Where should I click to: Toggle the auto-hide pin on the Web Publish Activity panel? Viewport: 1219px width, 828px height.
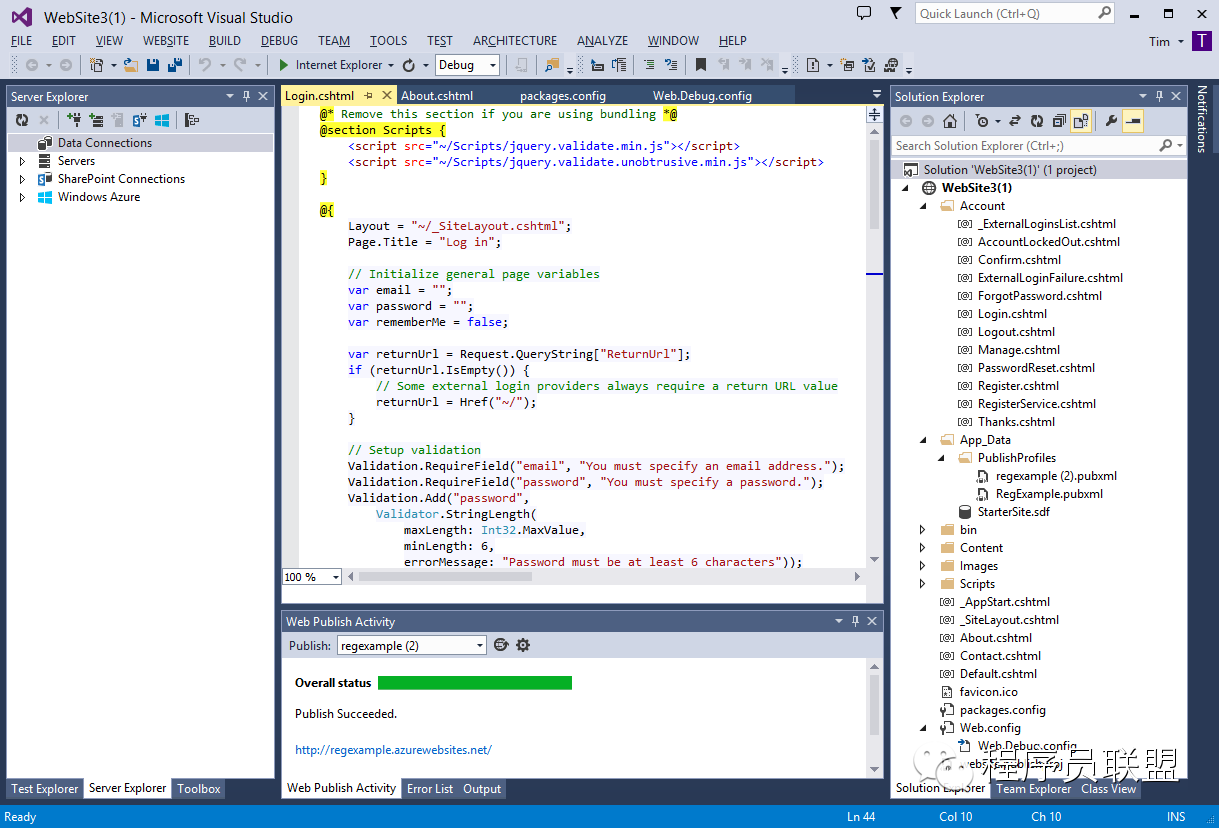(x=855, y=621)
